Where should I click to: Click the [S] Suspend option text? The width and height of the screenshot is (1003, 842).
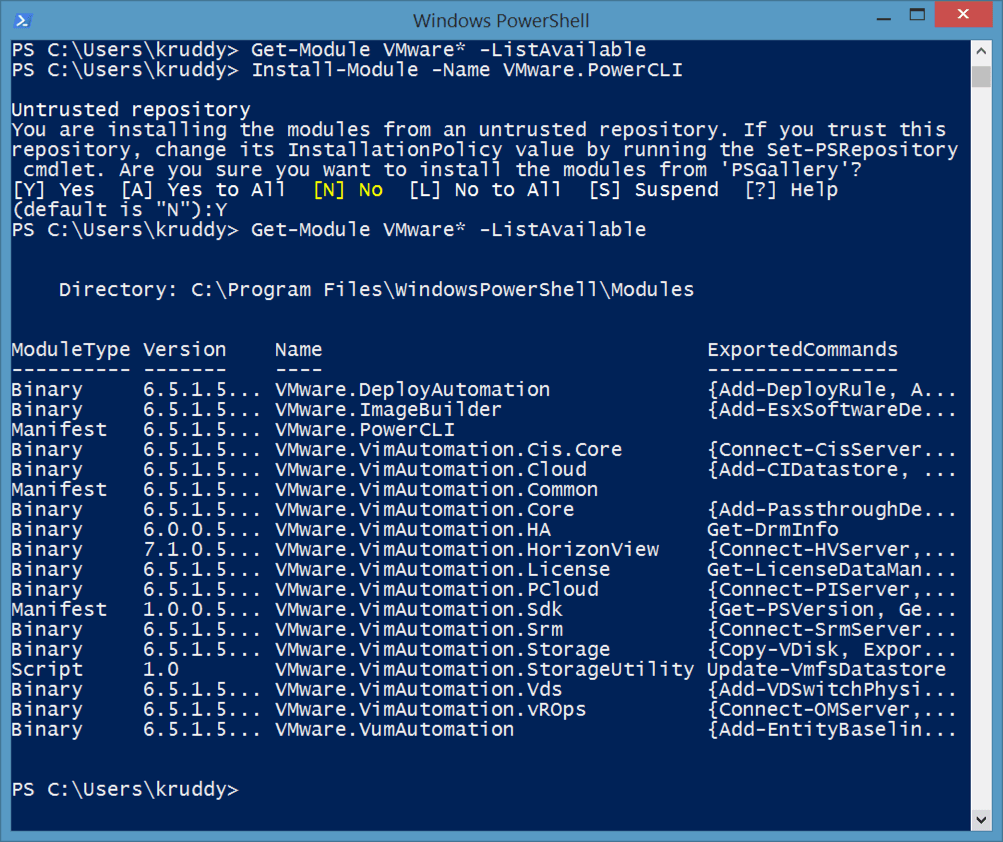tap(653, 190)
